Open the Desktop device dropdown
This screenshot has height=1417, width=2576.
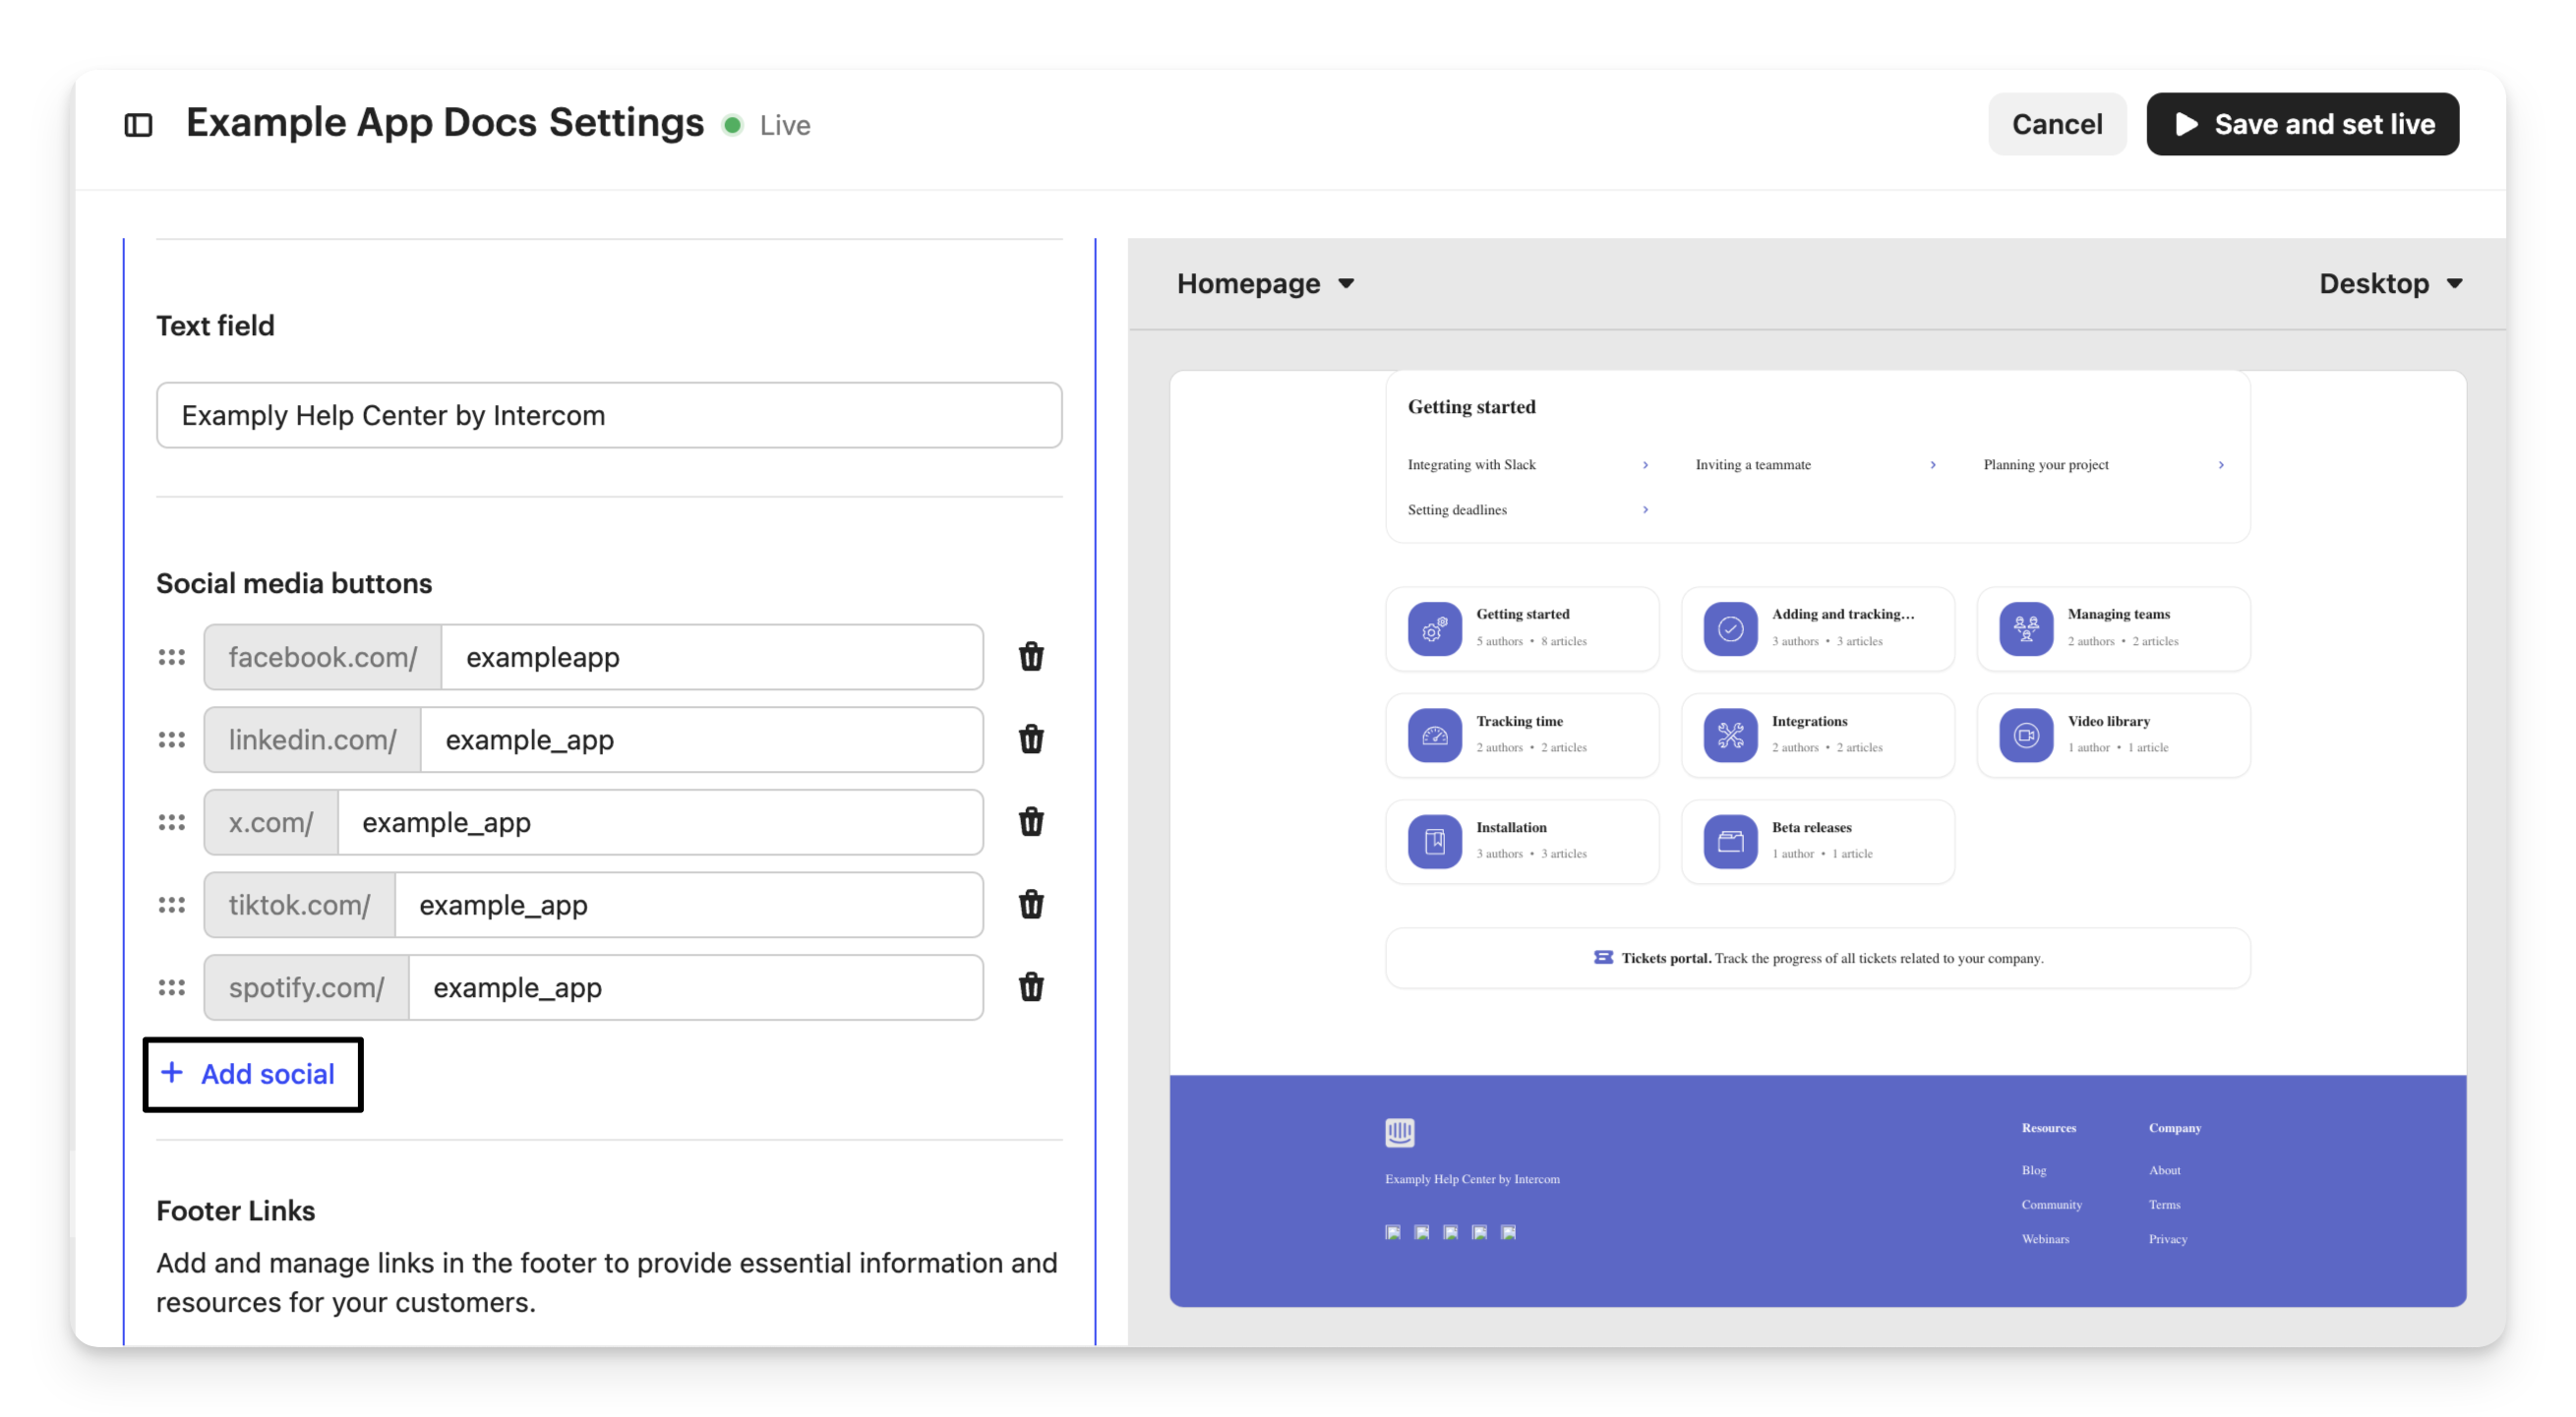pos(2389,284)
